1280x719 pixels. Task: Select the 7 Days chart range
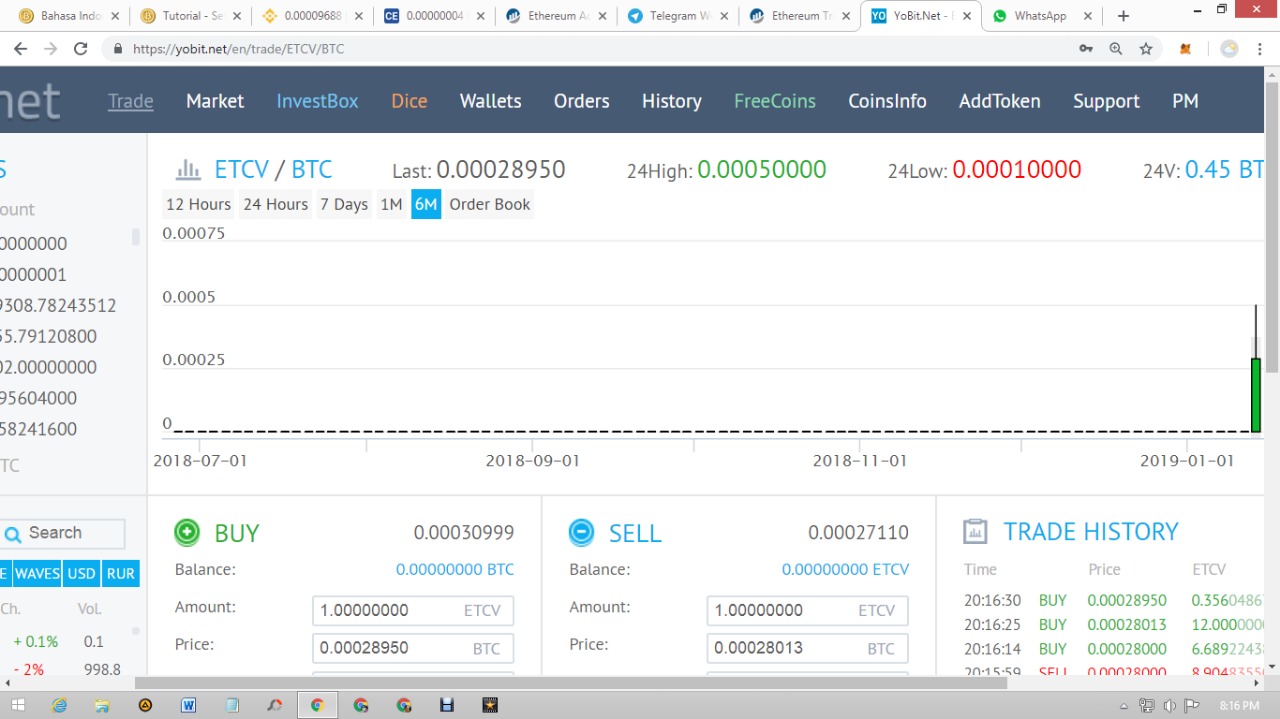click(344, 204)
